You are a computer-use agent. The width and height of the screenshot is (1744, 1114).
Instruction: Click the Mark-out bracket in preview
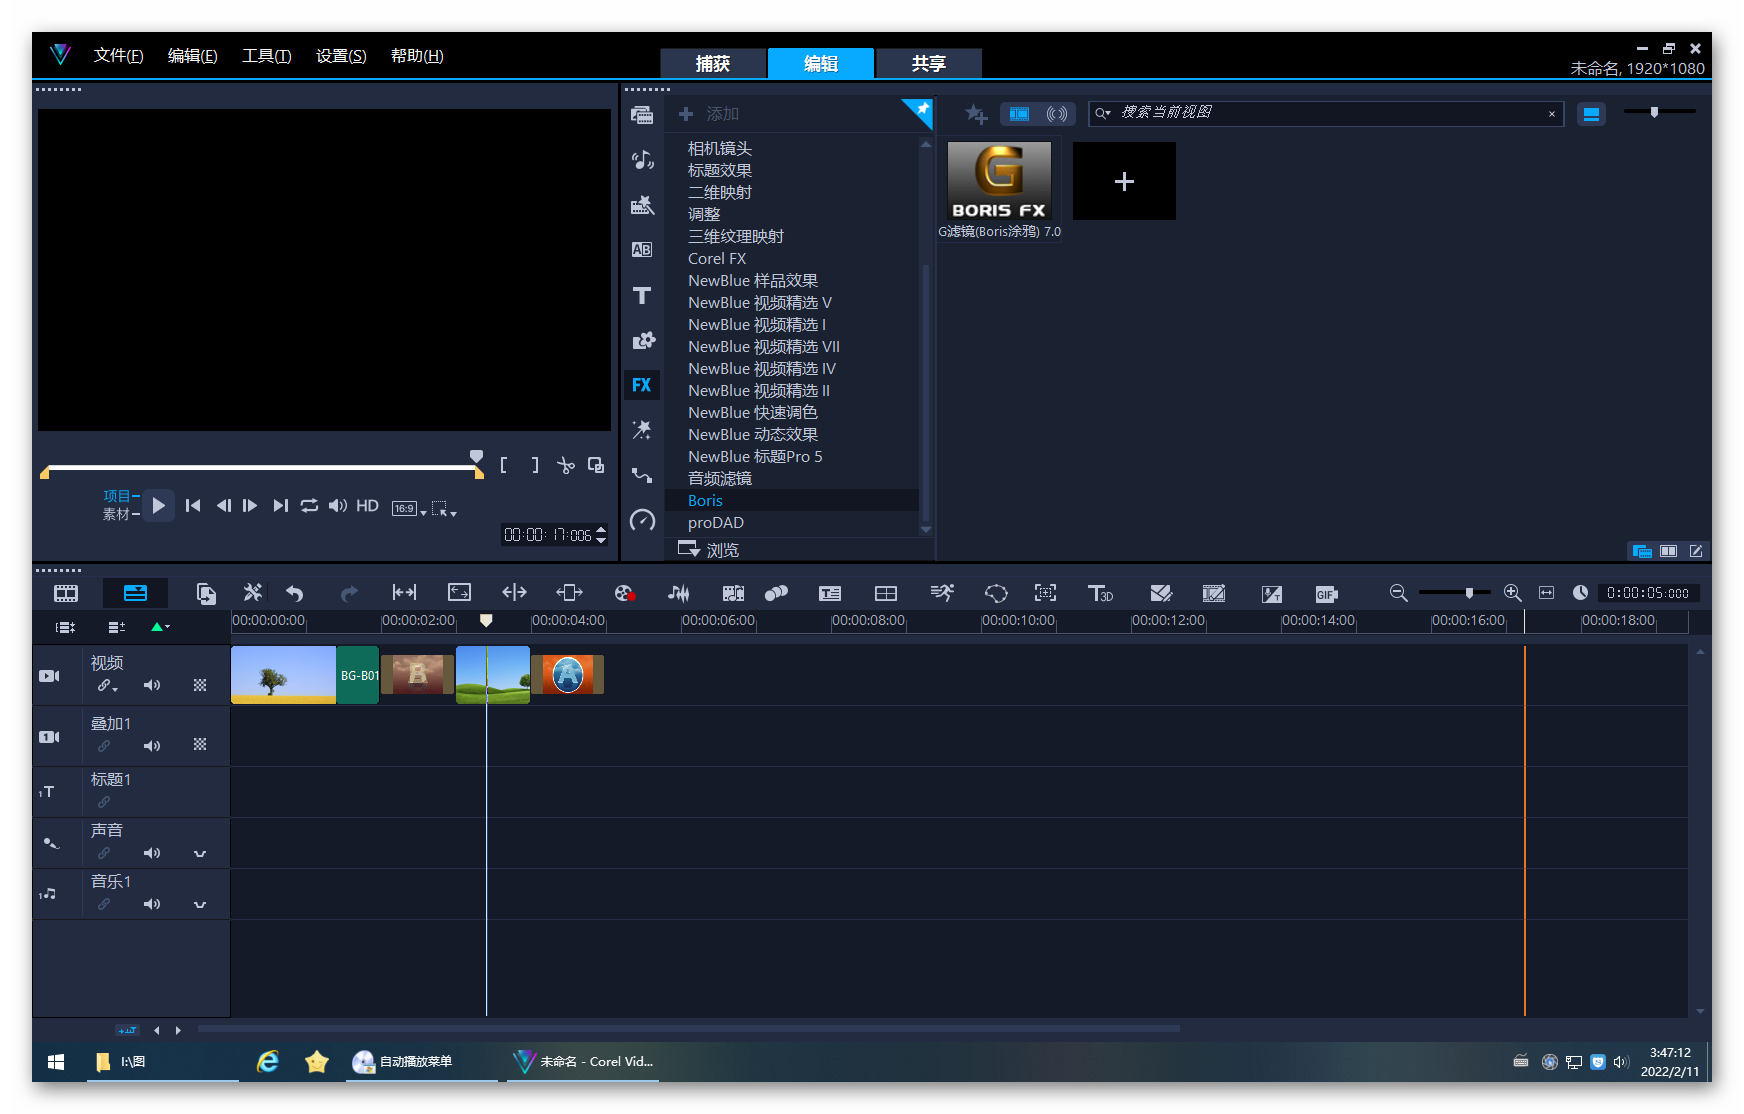click(x=535, y=465)
